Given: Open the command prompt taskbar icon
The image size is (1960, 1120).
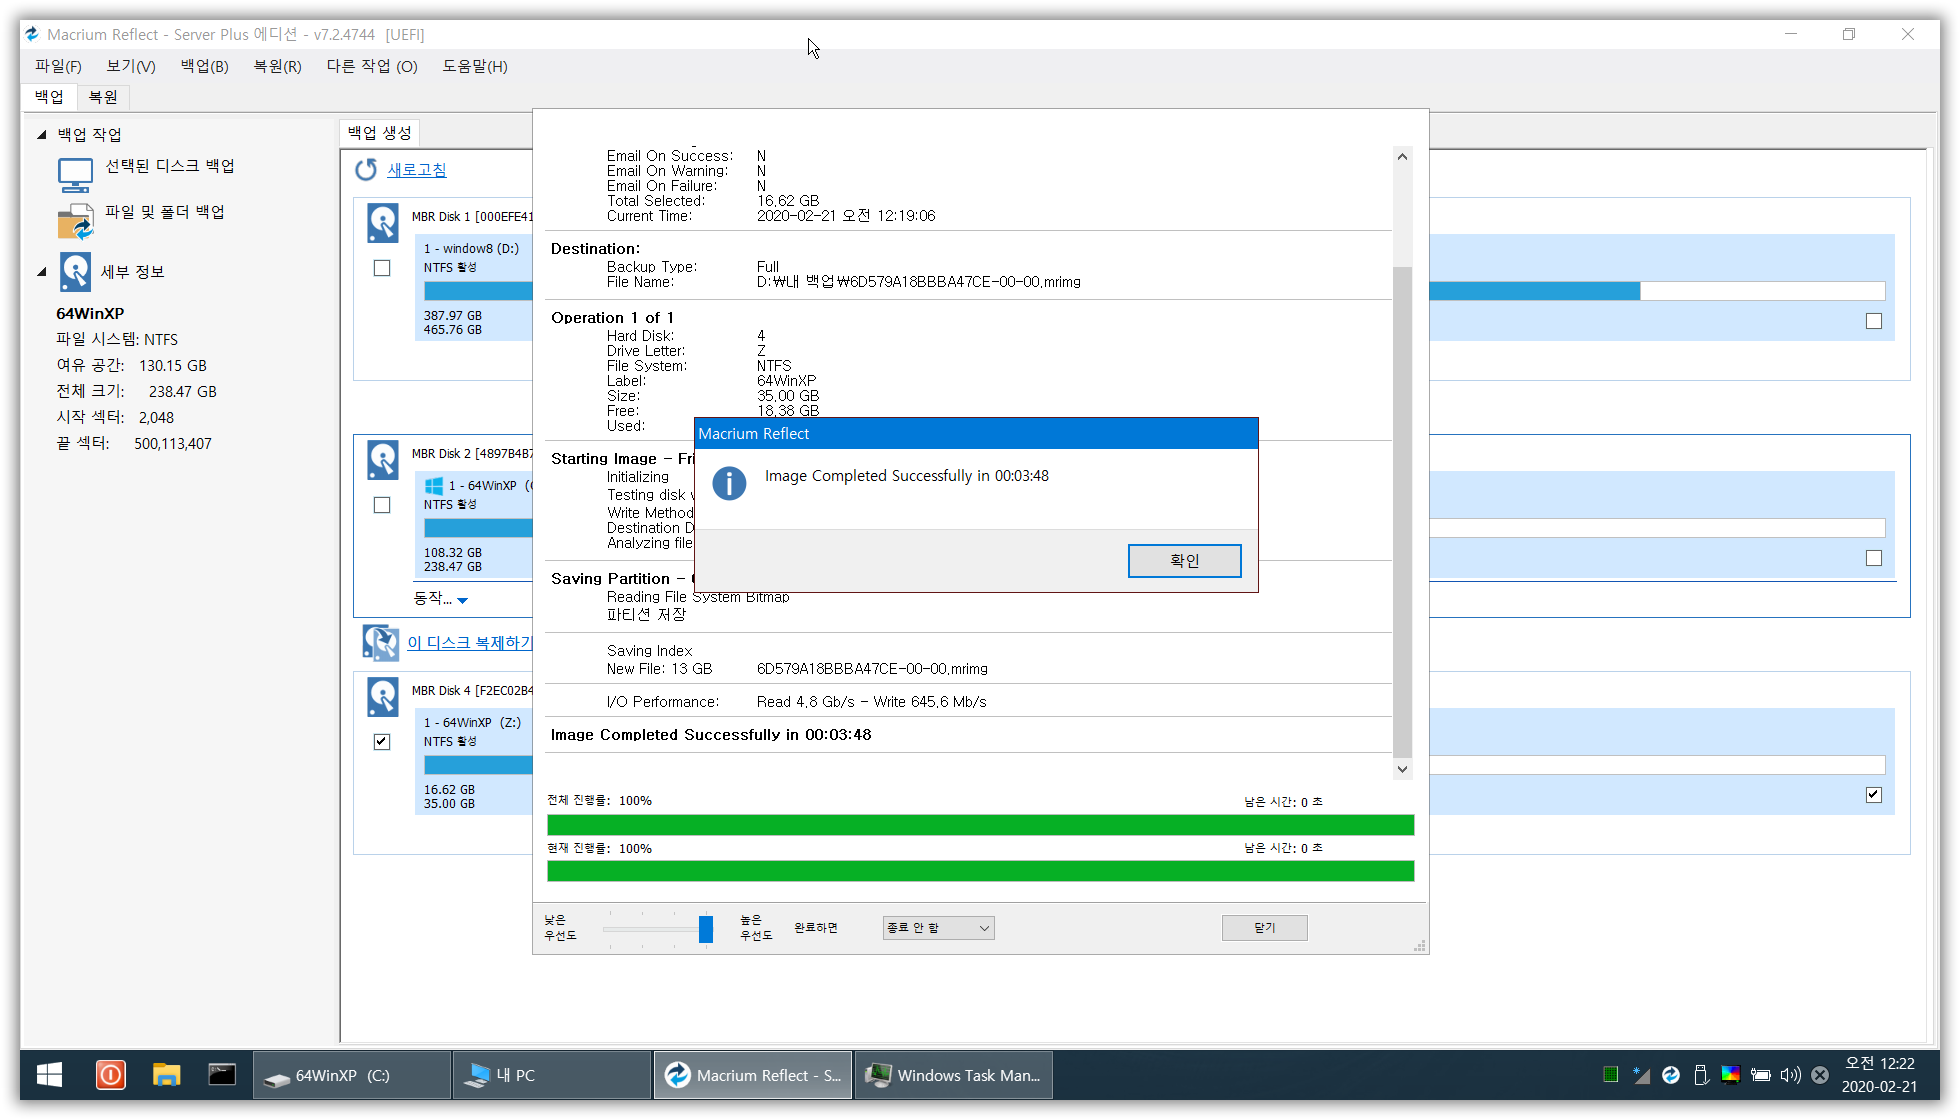Looking at the screenshot, I should click(x=222, y=1075).
